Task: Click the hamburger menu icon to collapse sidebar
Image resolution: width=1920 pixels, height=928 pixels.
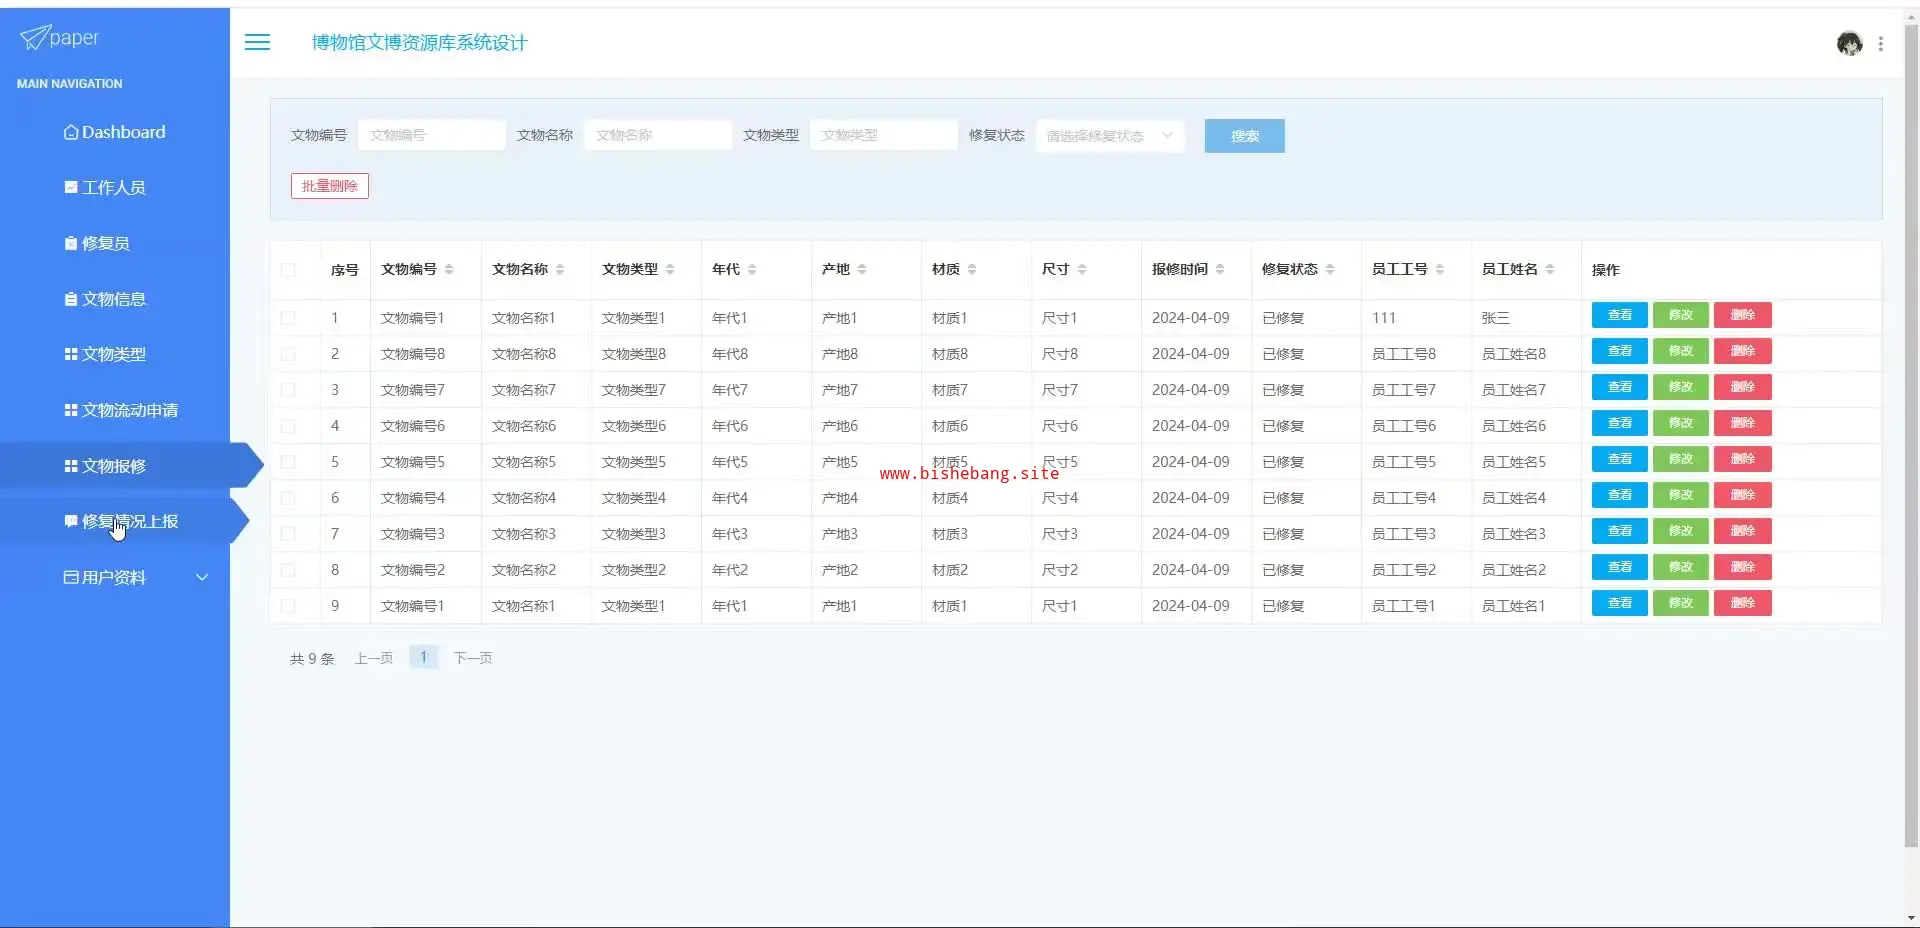Action: (257, 42)
